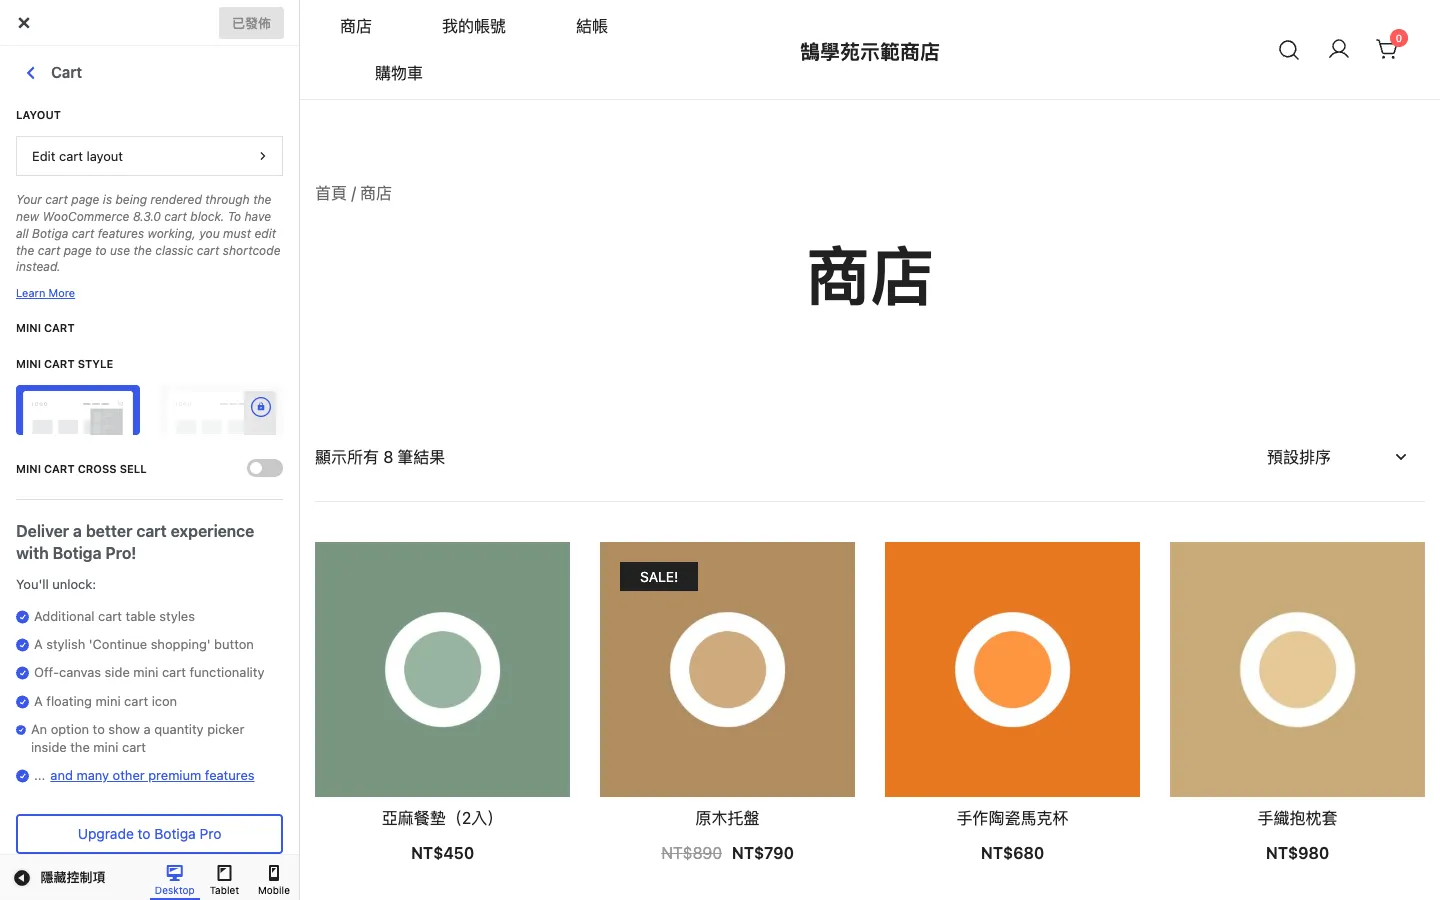Click the 已發佈 publish button
This screenshot has width=1440, height=900.
[251, 23]
